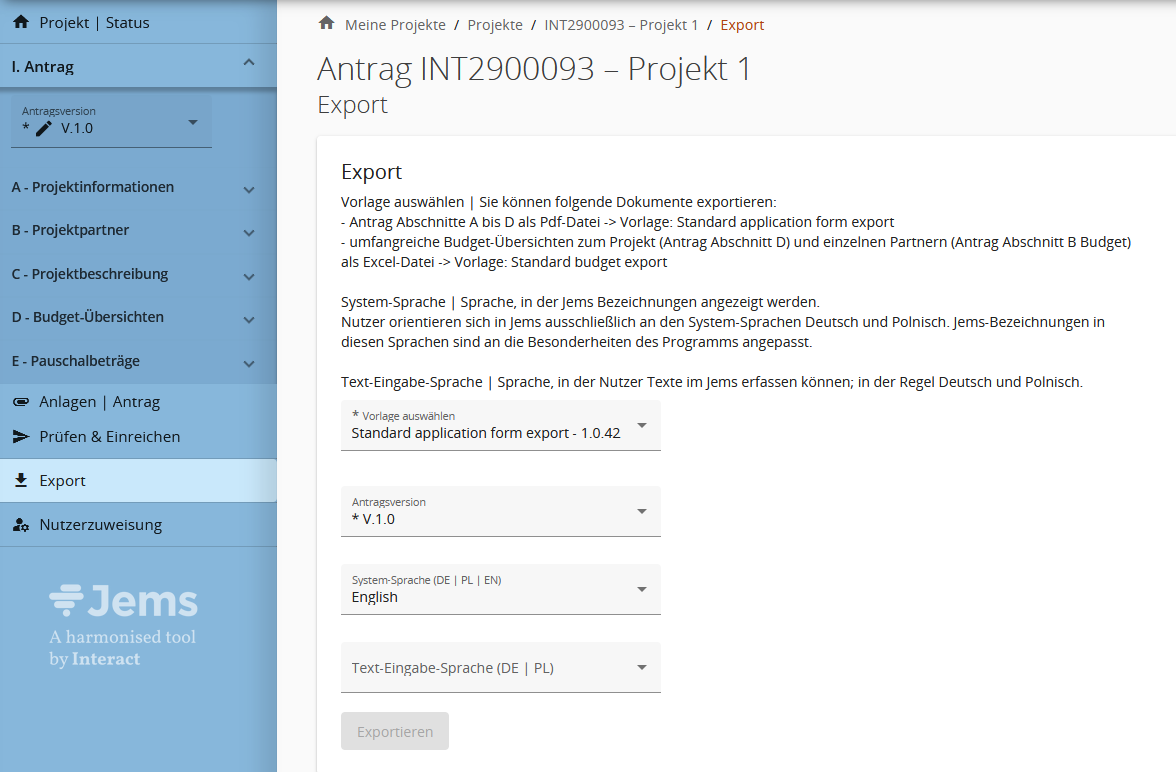Expand D - Budget-Übersichten section
This screenshot has height=772, width=1176.
click(249, 319)
